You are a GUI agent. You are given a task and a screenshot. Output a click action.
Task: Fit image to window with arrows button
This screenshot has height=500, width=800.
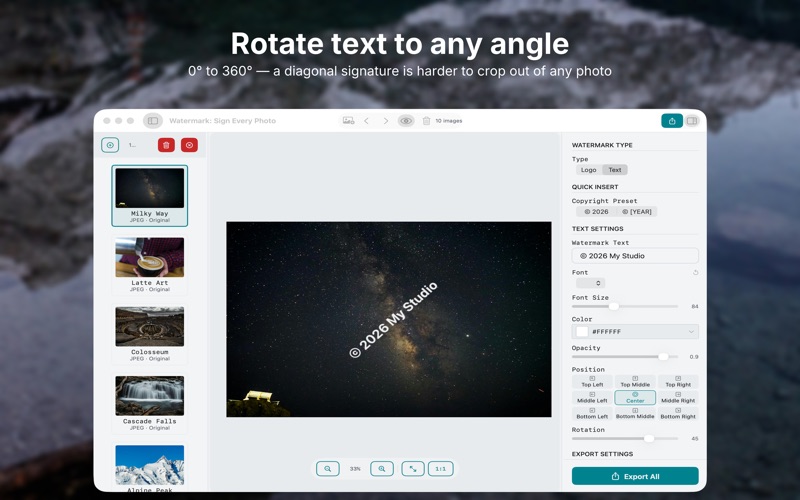point(413,468)
